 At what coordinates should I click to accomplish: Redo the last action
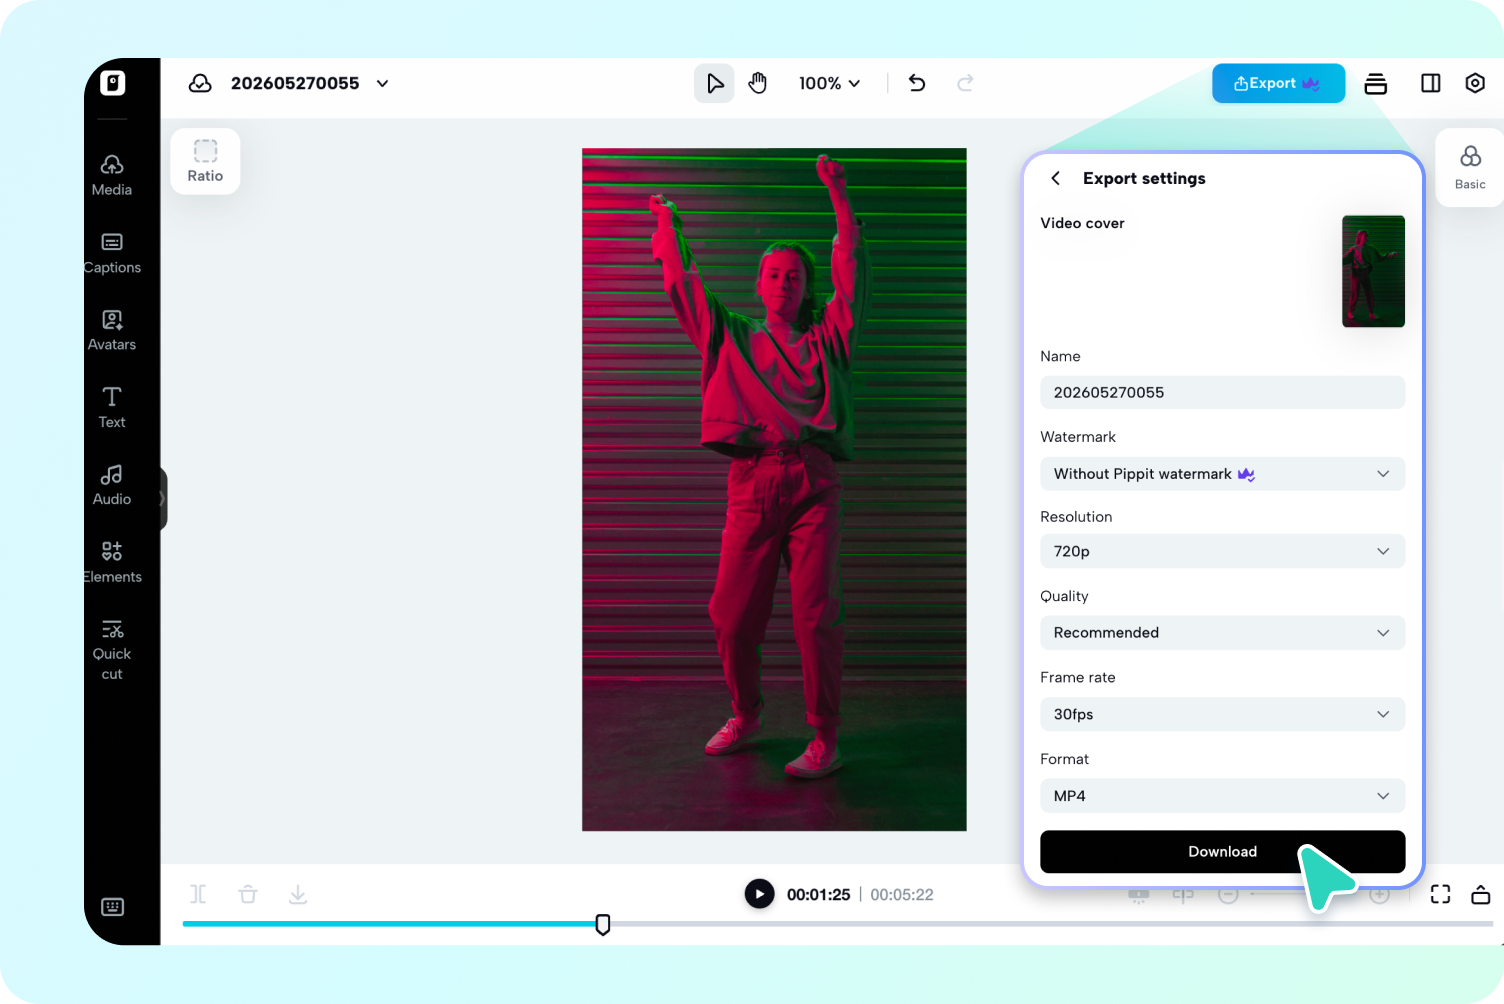click(965, 83)
